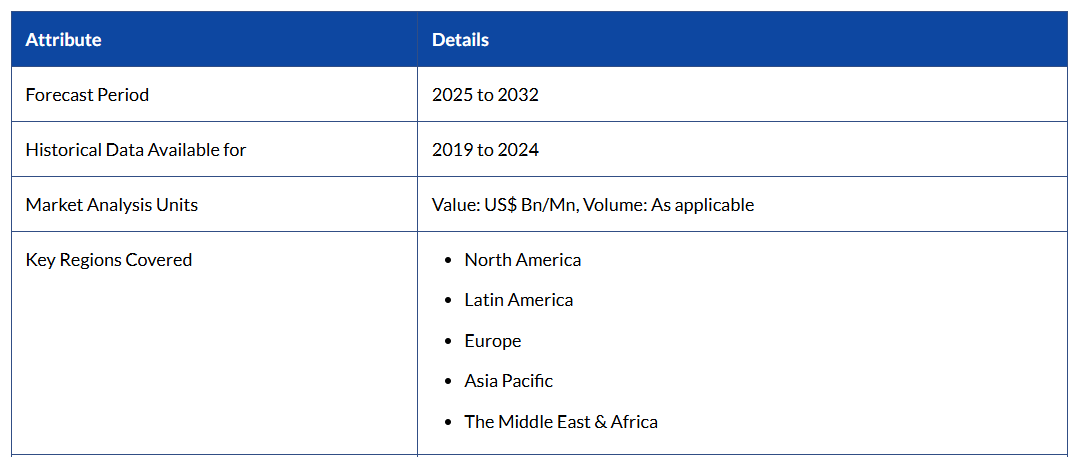This screenshot has height=457, width=1072.
Task: Select the Key Regions Covered cell
Action: click(109, 260)
